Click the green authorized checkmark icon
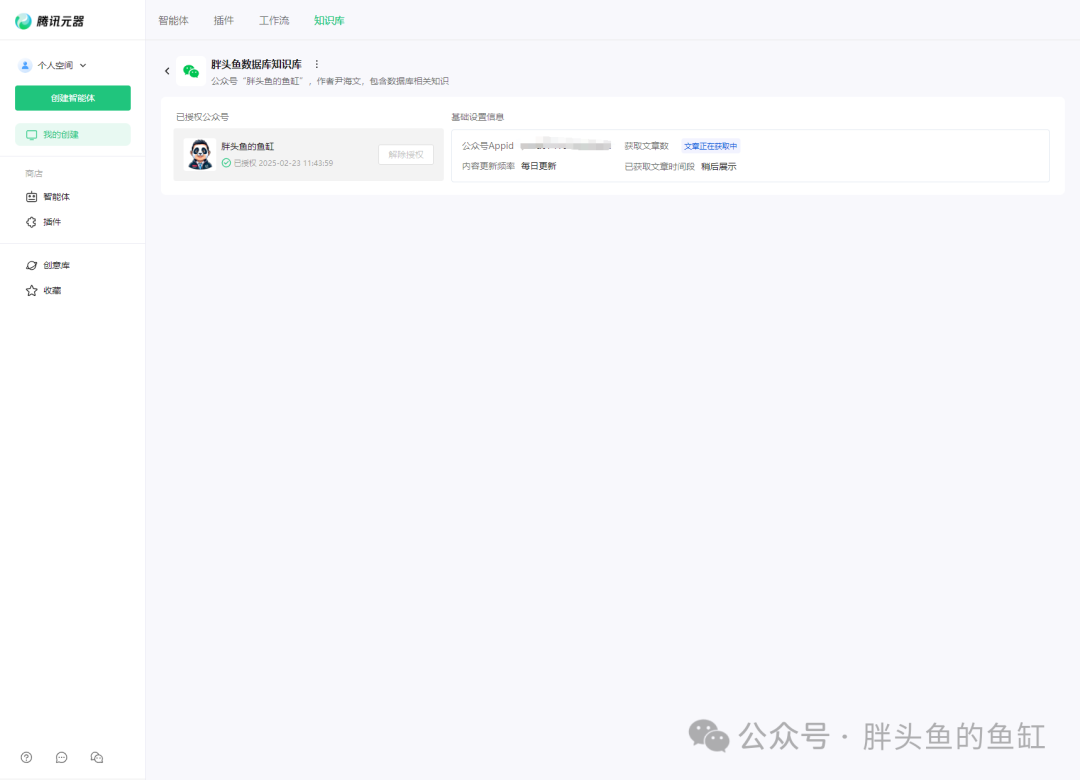 [x=226, y=163]
